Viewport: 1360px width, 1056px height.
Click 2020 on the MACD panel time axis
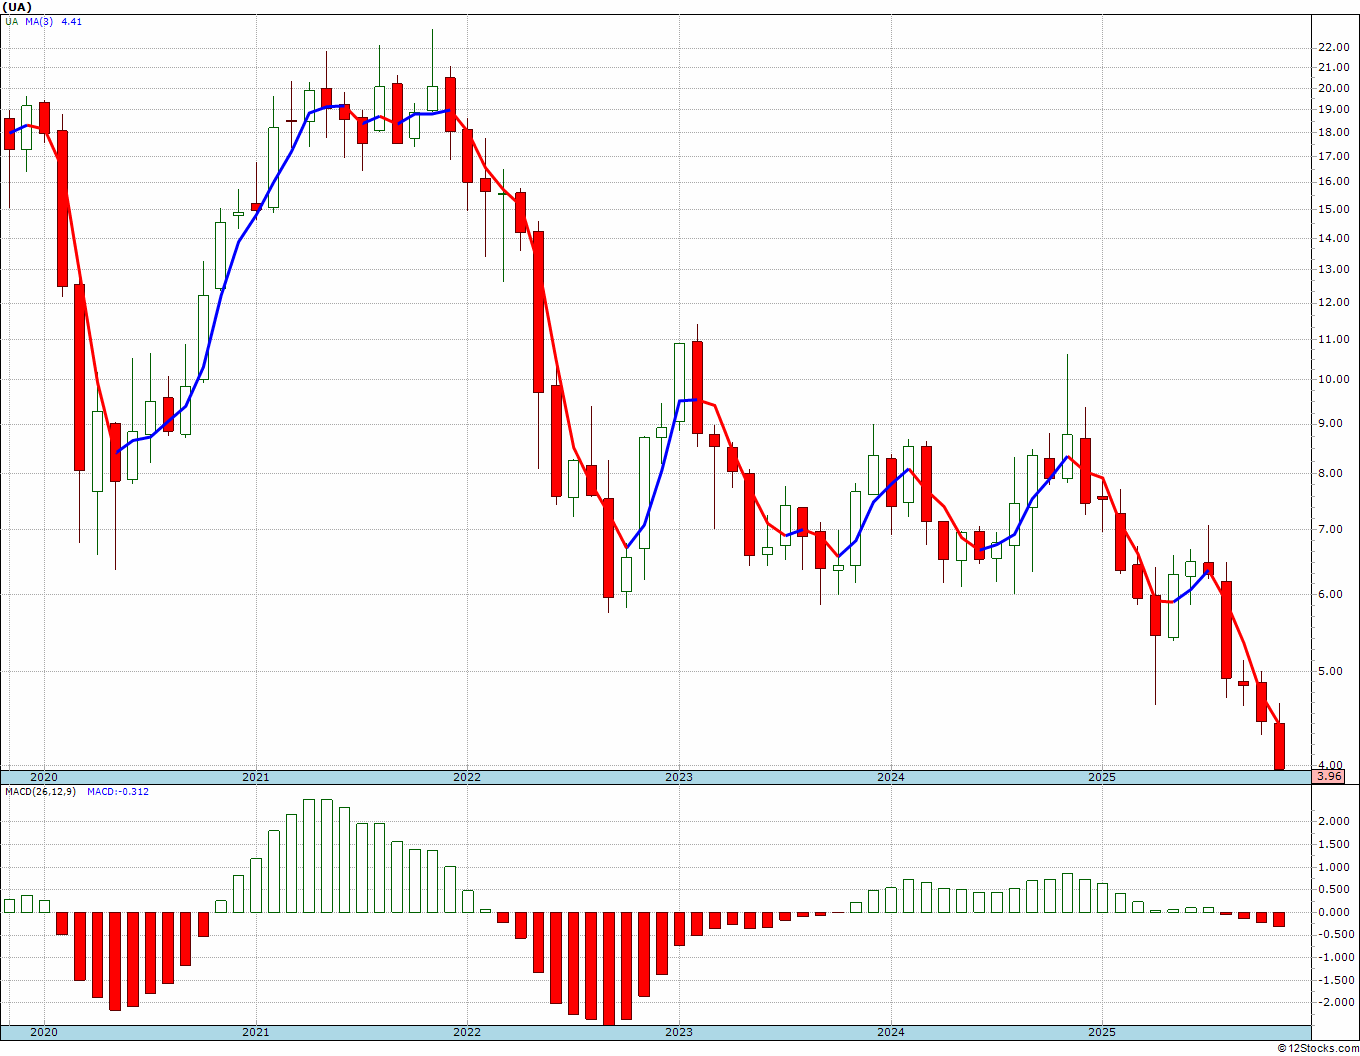(43, 1032)
